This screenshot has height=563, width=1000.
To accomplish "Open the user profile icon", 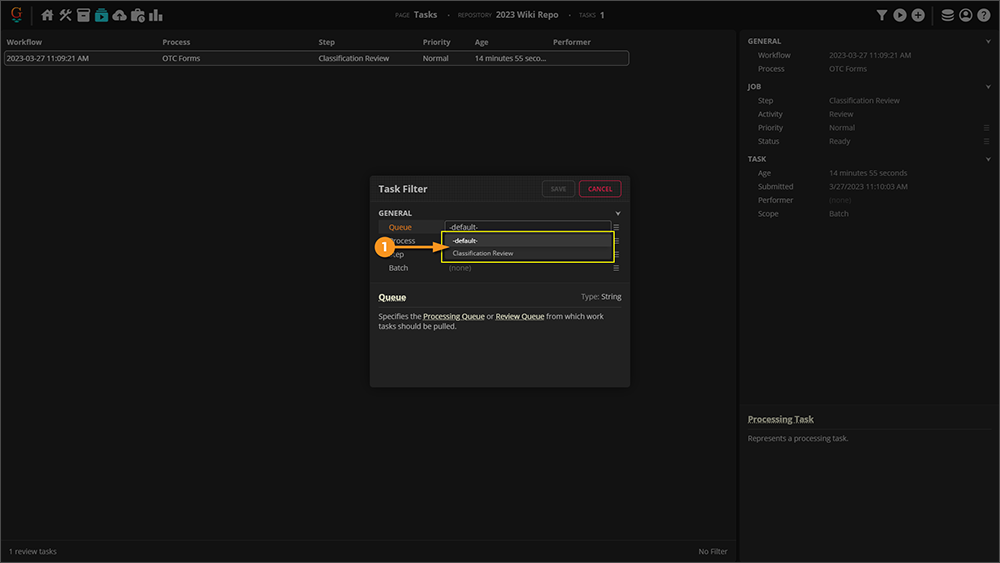I will pyautogui.click(x=965, y=15).
